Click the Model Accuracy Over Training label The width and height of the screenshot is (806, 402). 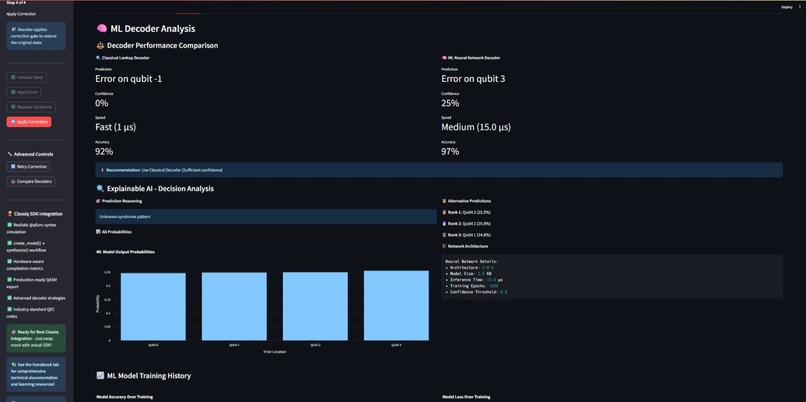coord(124,397)
